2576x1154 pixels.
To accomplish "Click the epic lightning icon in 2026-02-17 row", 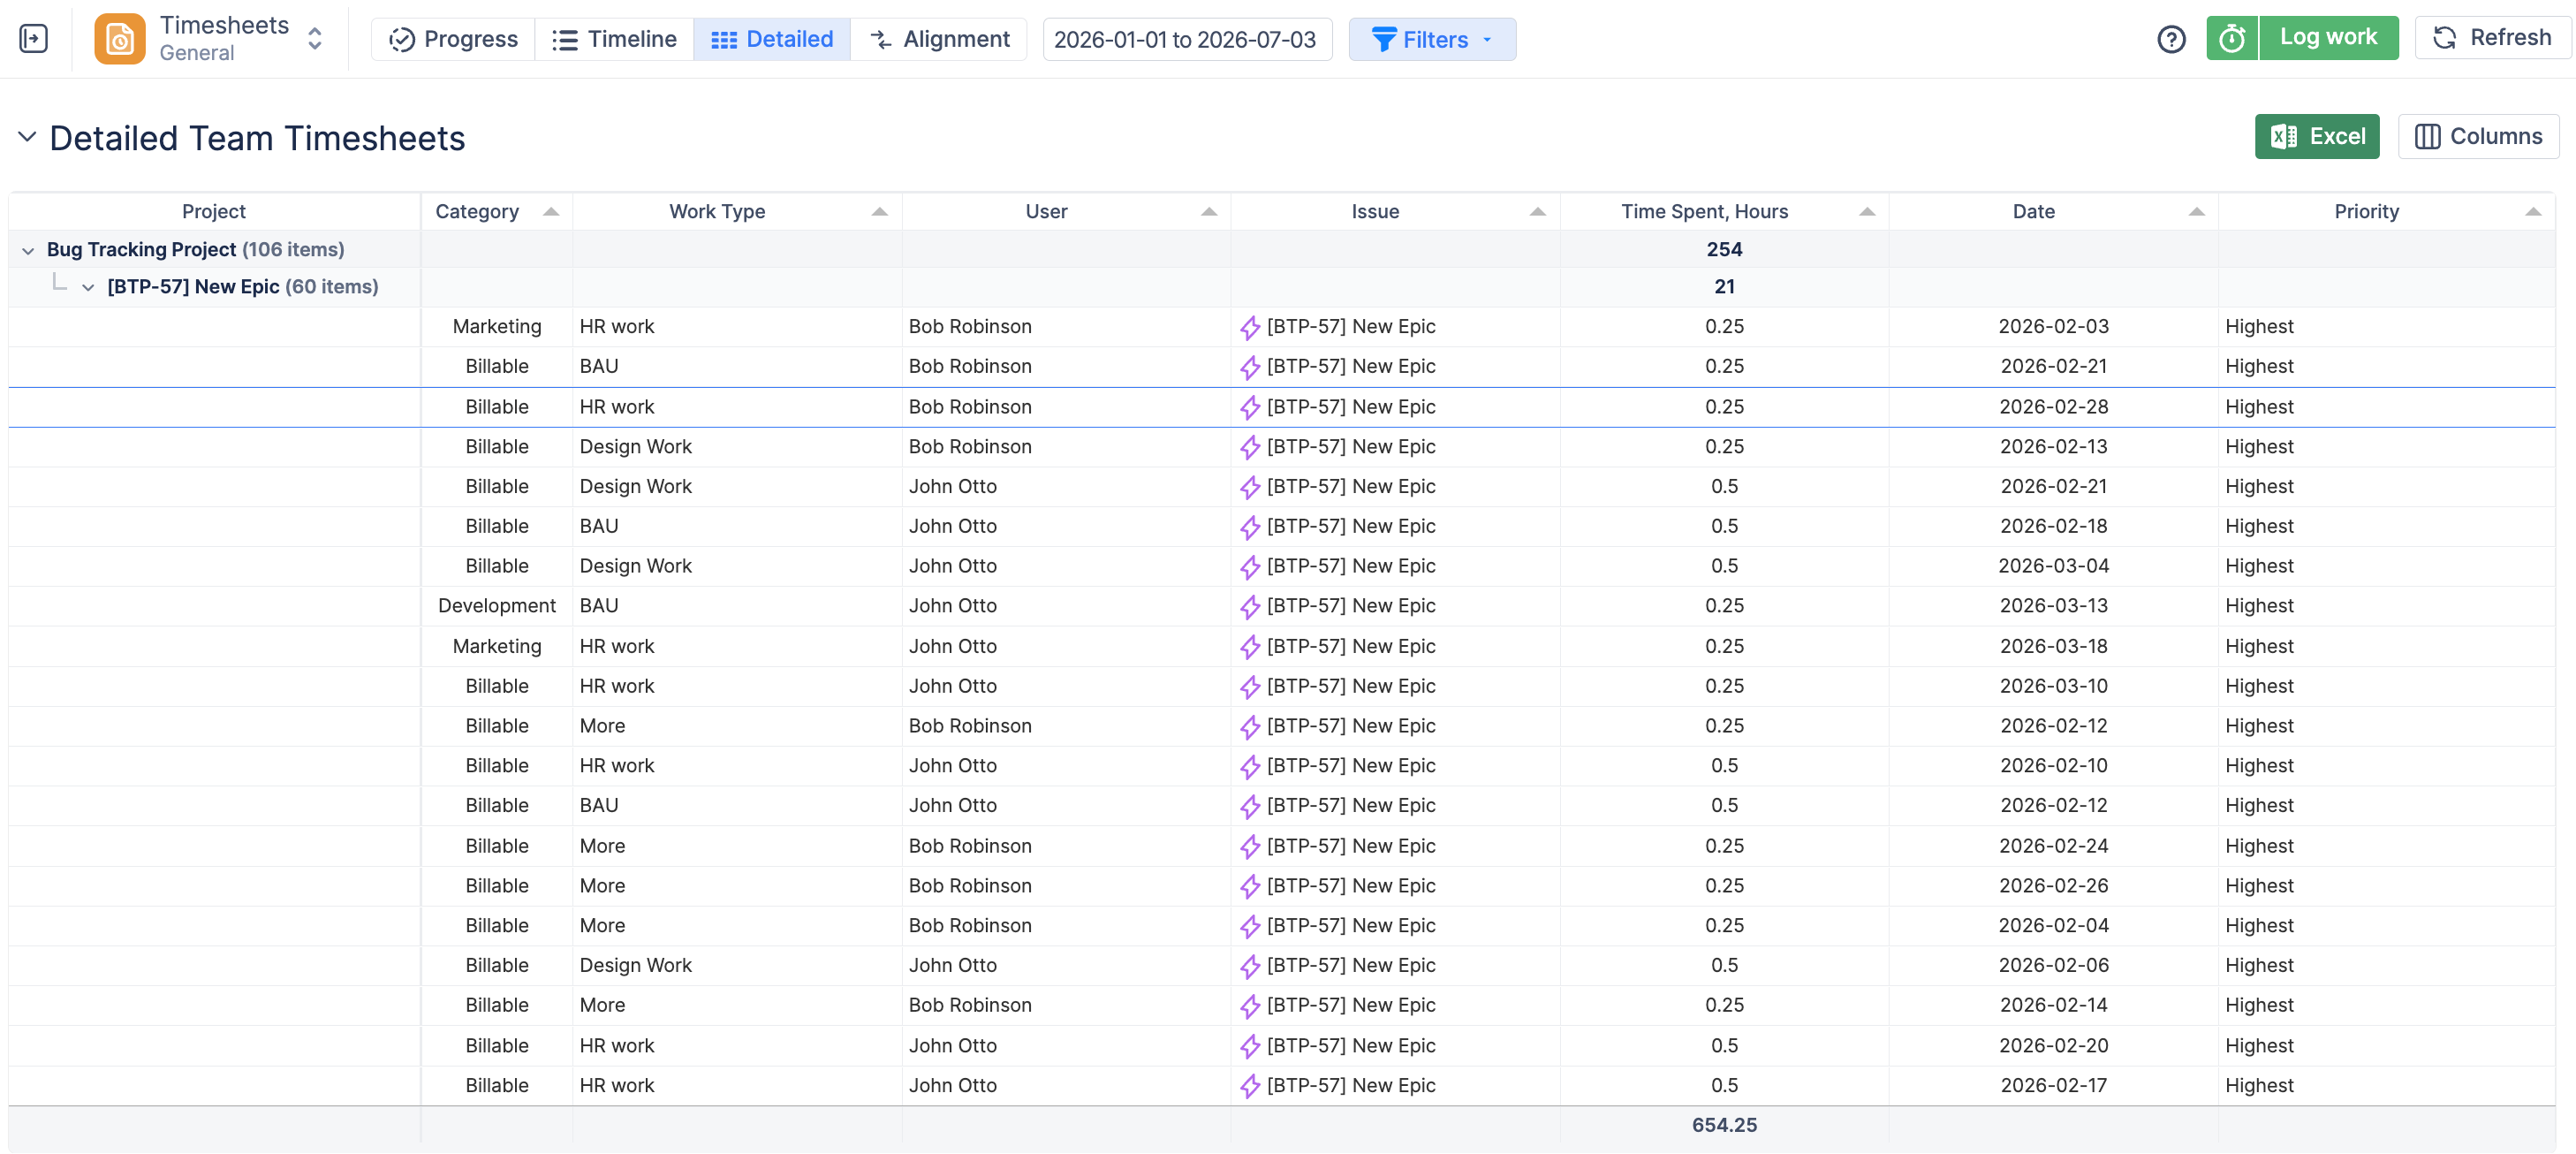I will 1250,1086.
